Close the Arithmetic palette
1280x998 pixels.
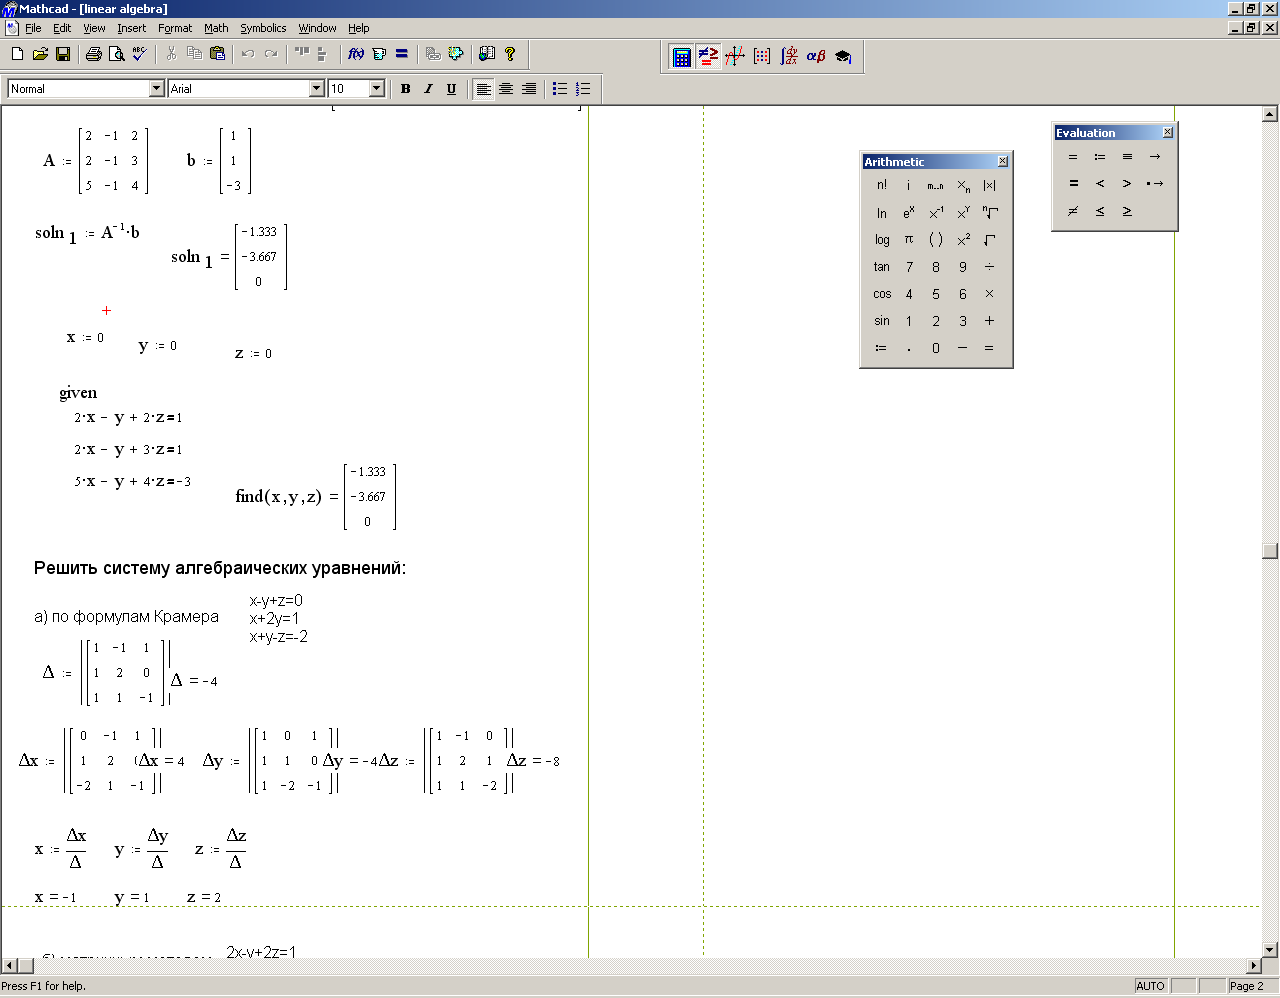[x=1002, y=161]
